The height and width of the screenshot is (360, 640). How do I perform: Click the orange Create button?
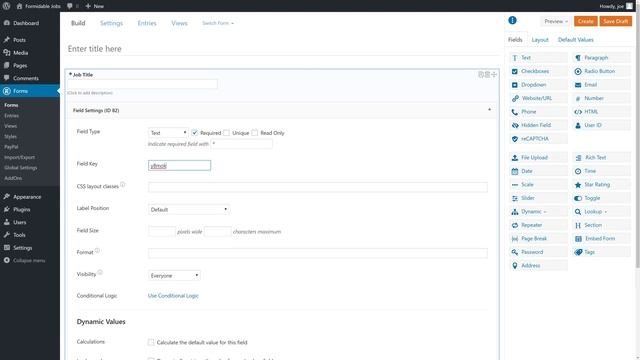(x=586, y=21)
